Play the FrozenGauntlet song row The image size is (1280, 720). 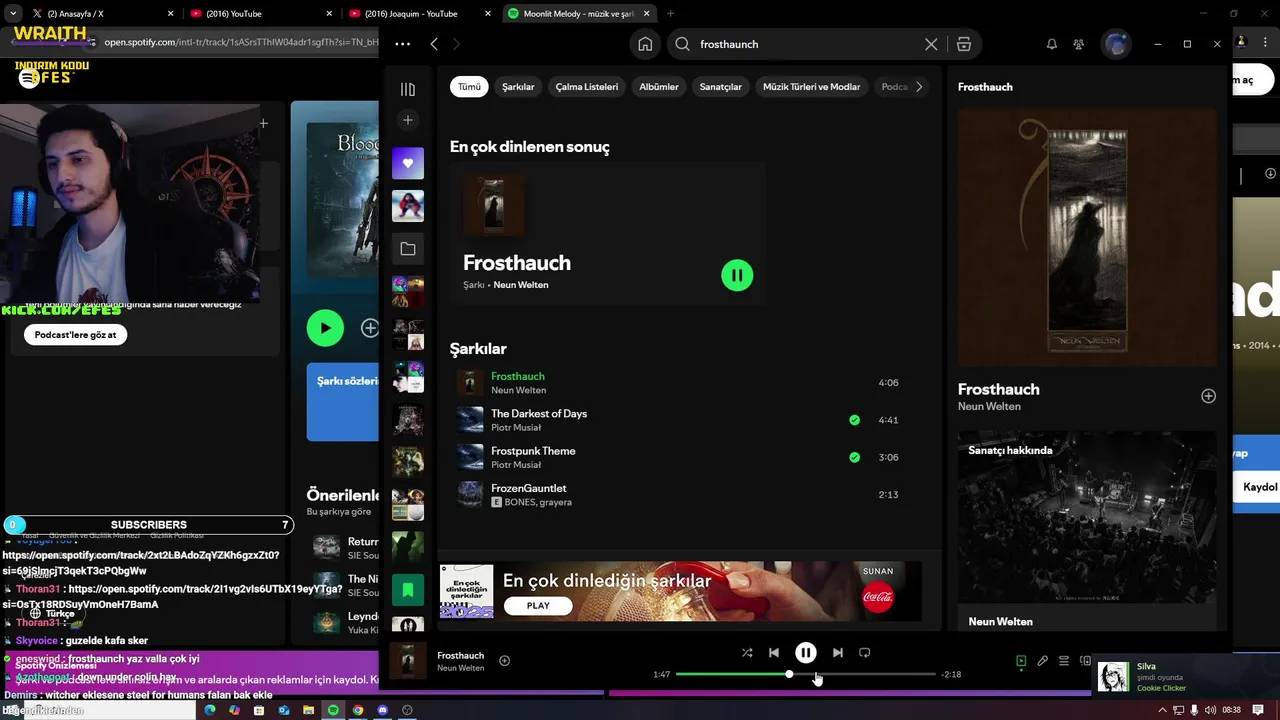681,495
